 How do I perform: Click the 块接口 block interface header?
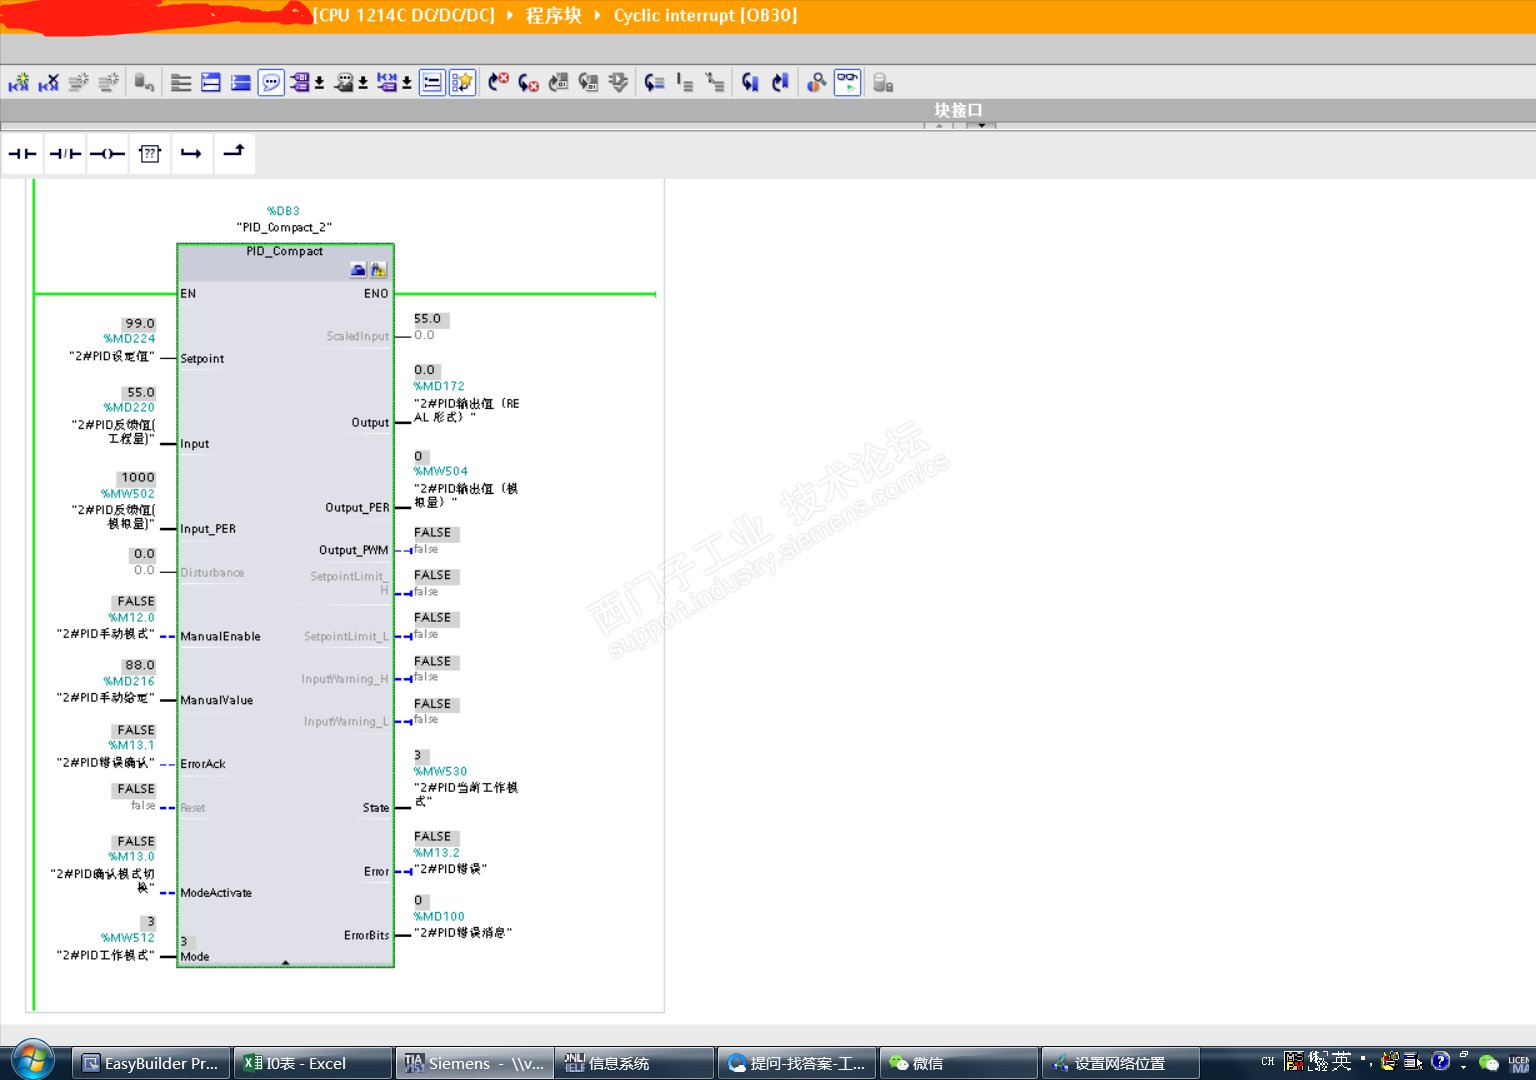pyautogui.click(x=958, y=110)
